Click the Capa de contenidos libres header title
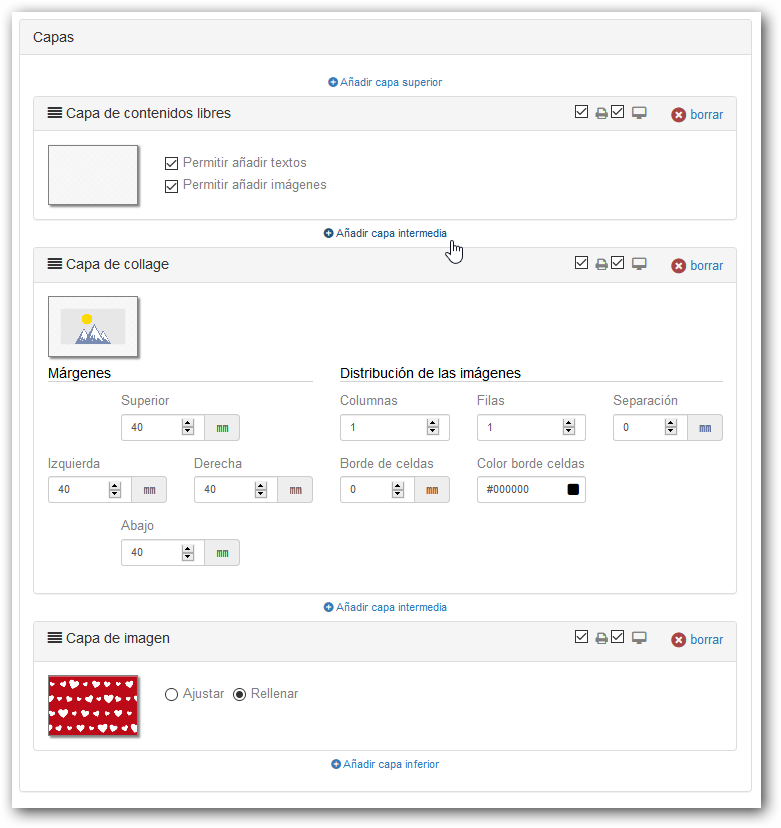 pos(148,113)
